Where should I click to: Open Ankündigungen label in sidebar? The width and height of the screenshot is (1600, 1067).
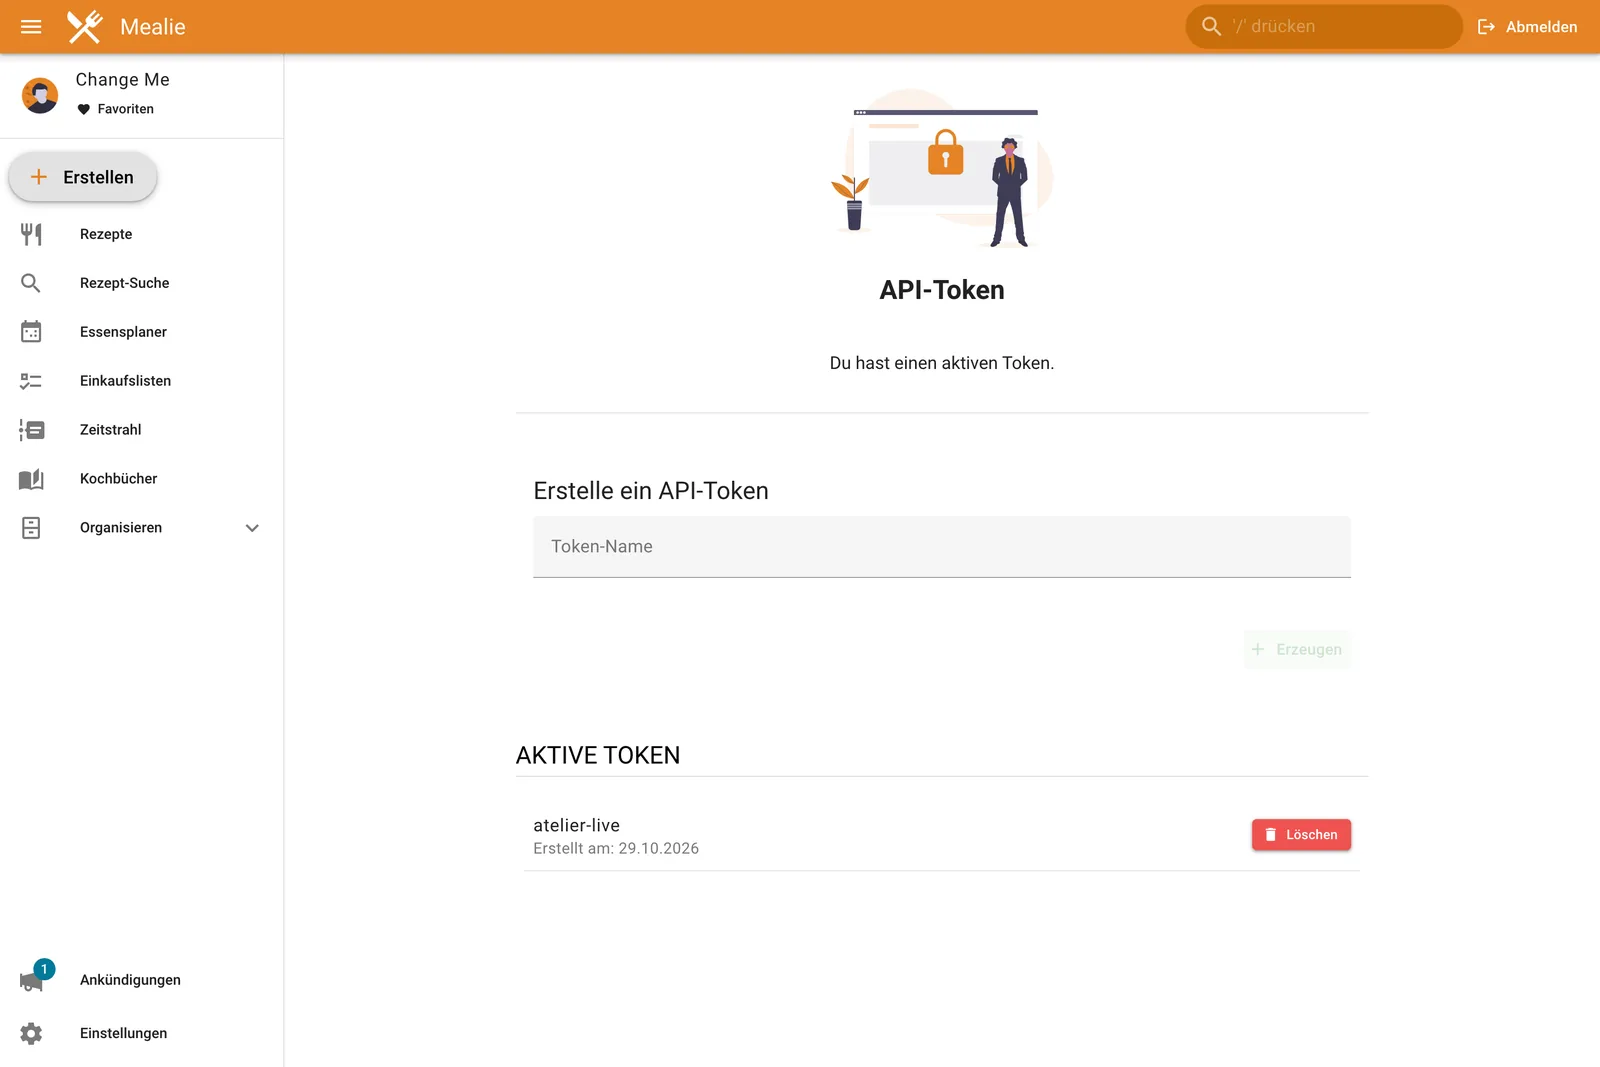click(x=130, y=981)
